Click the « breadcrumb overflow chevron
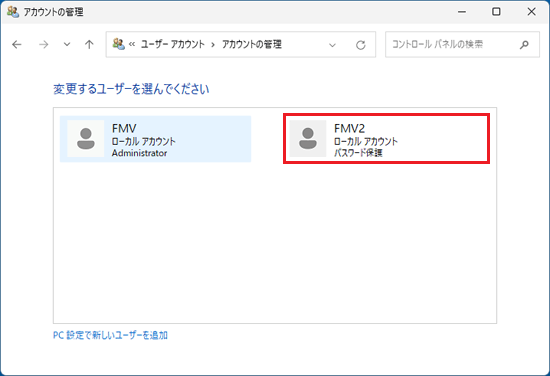This screenshot has height=376, width=550. [x=132, y=45]
